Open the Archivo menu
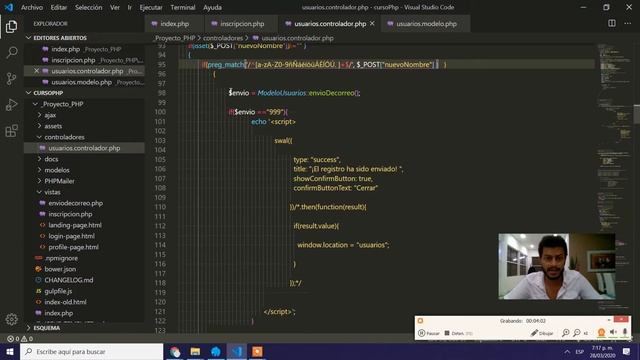 [x=32, y=7]
